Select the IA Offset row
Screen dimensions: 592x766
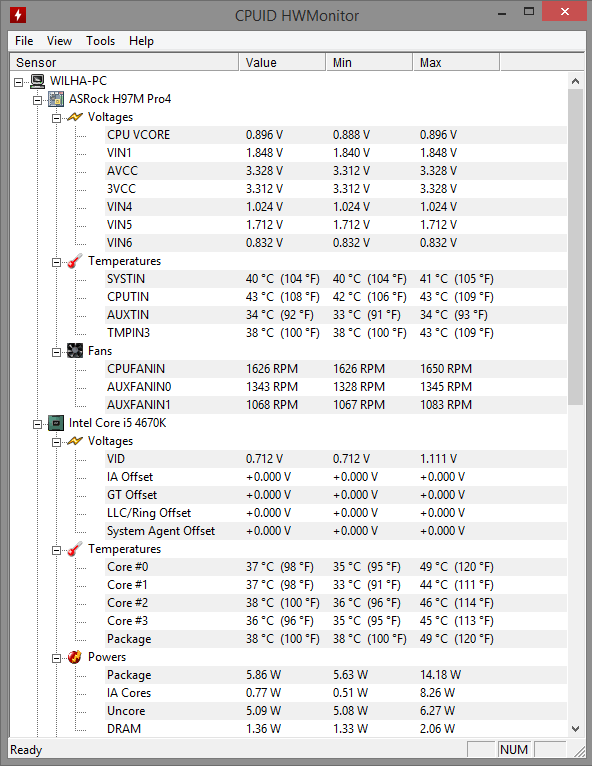(x=336, y=477)
